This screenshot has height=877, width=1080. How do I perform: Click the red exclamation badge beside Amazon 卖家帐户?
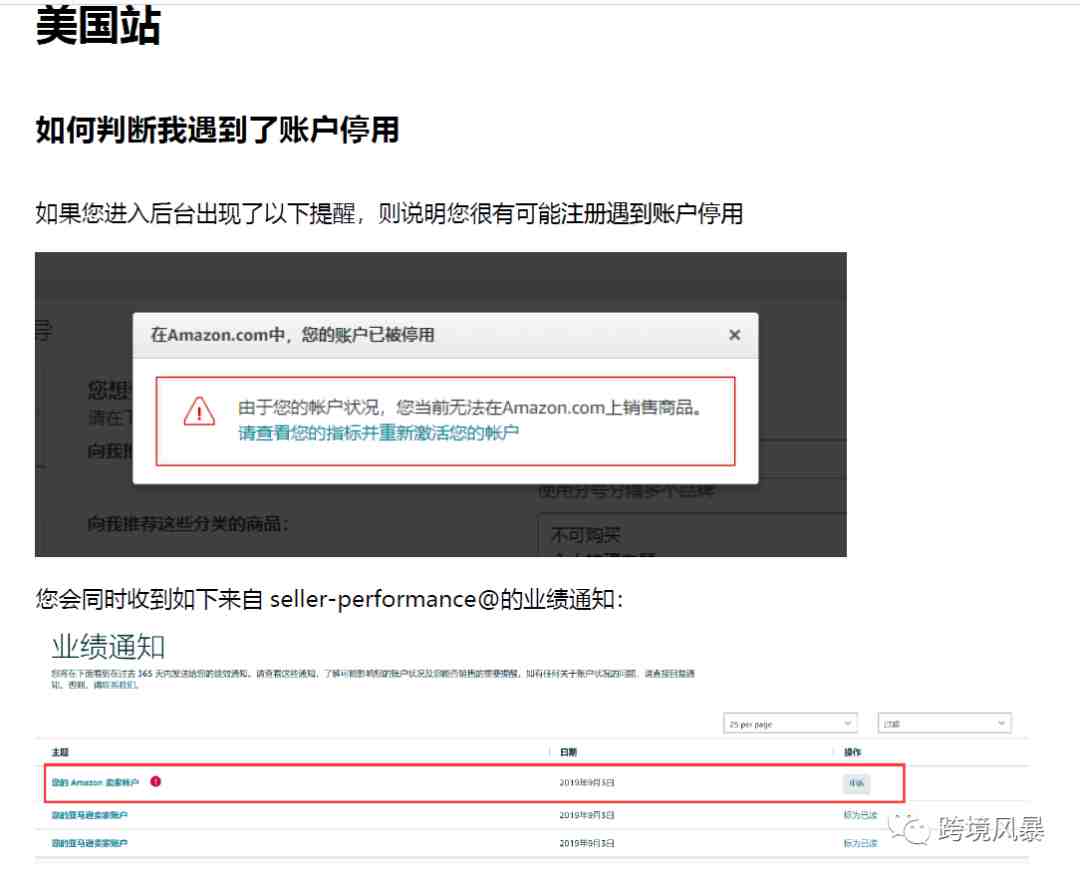156,781
